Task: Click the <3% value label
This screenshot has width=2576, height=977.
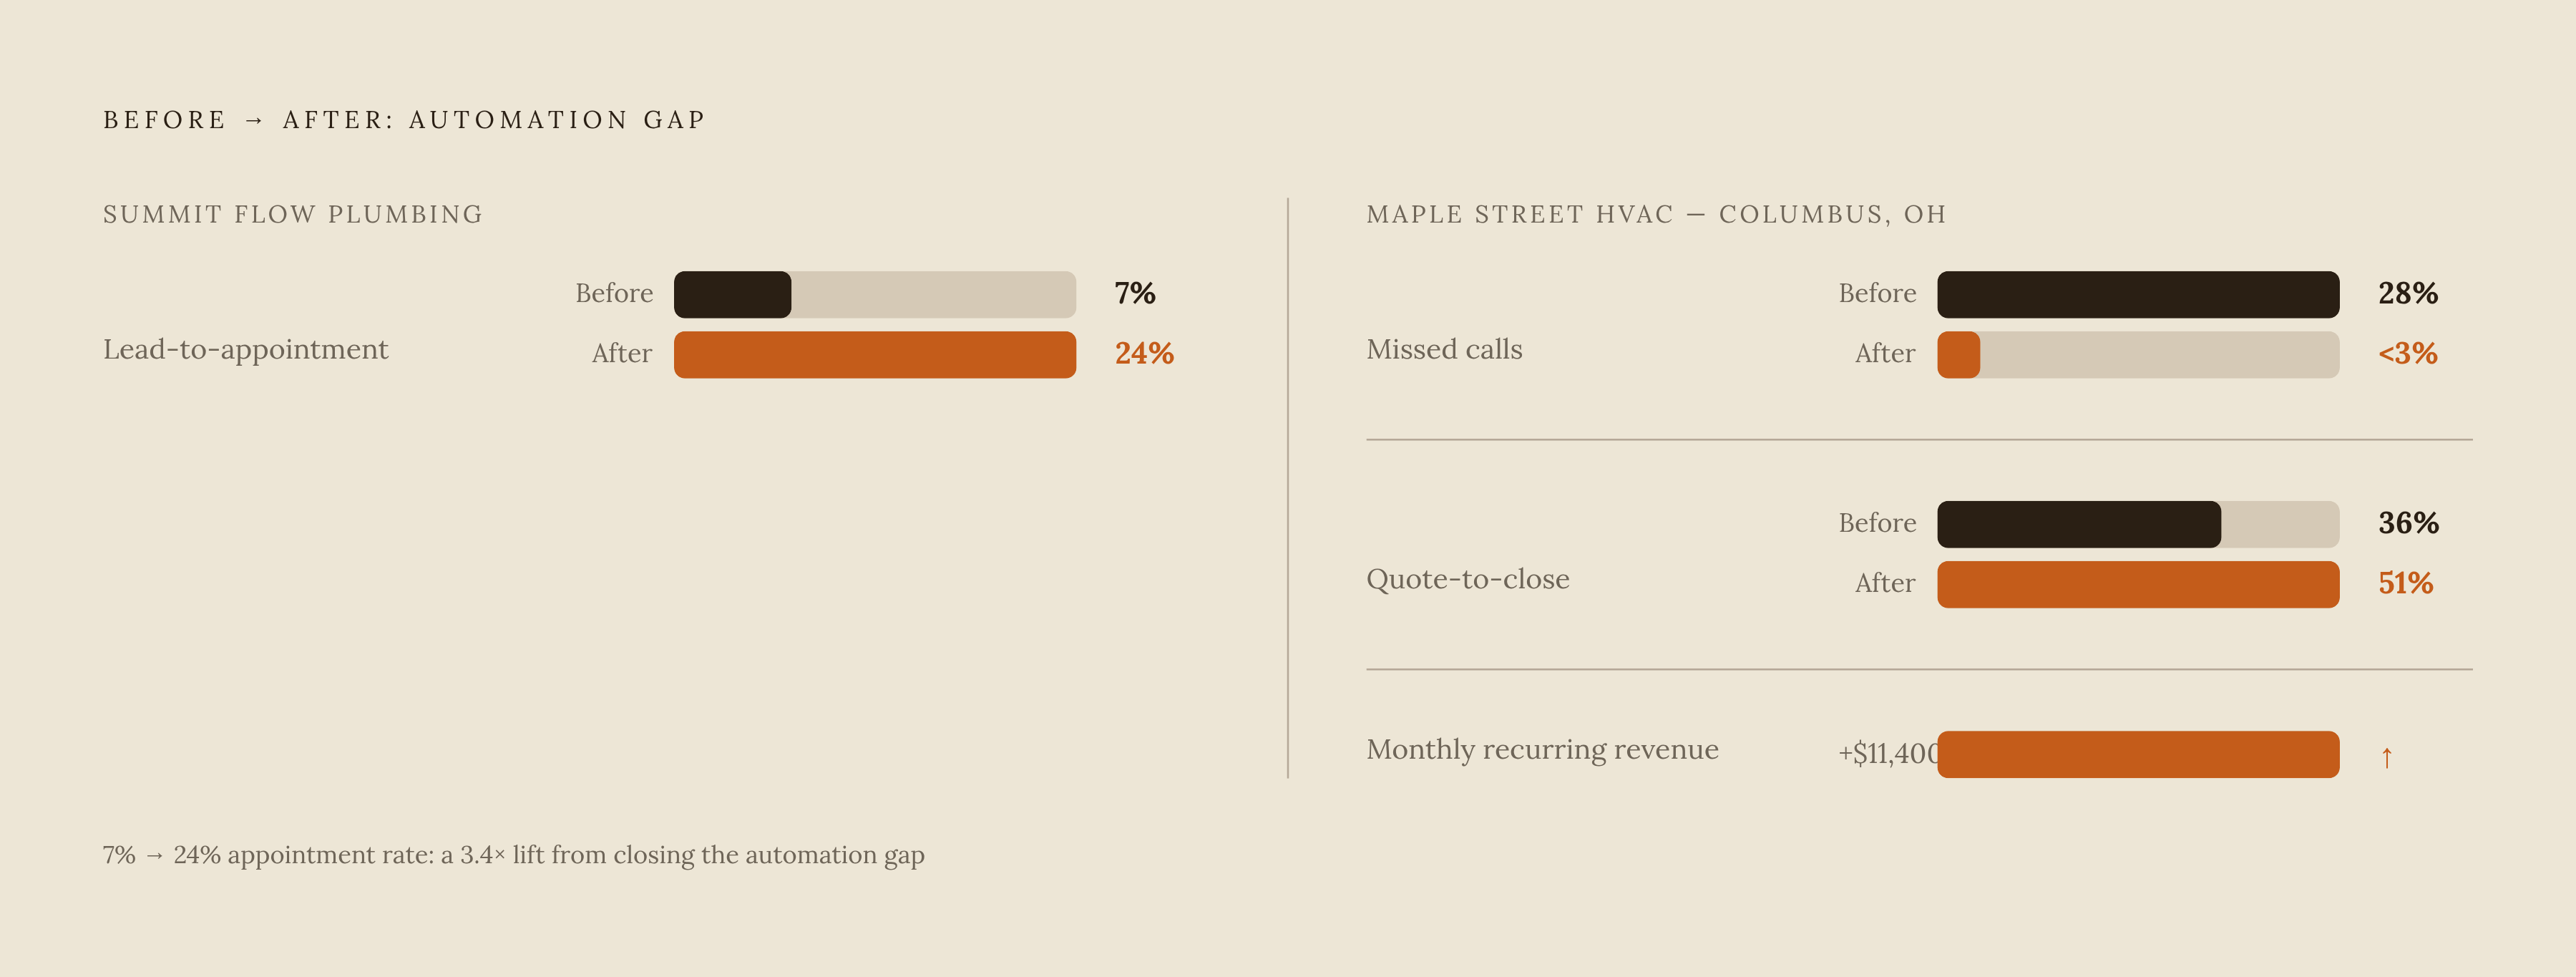Action: pos(2408,353)
